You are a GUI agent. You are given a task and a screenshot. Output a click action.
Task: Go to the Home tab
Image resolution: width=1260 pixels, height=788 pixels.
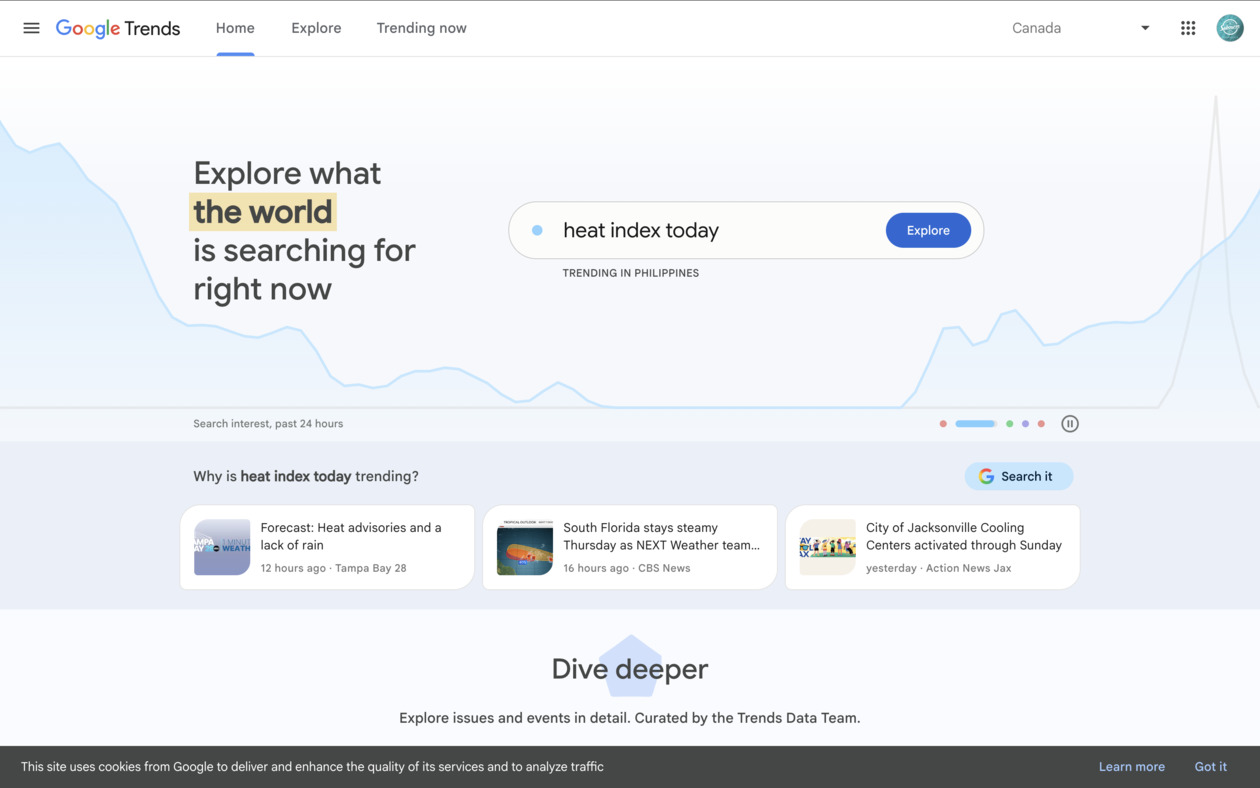(x=235, y=28)
